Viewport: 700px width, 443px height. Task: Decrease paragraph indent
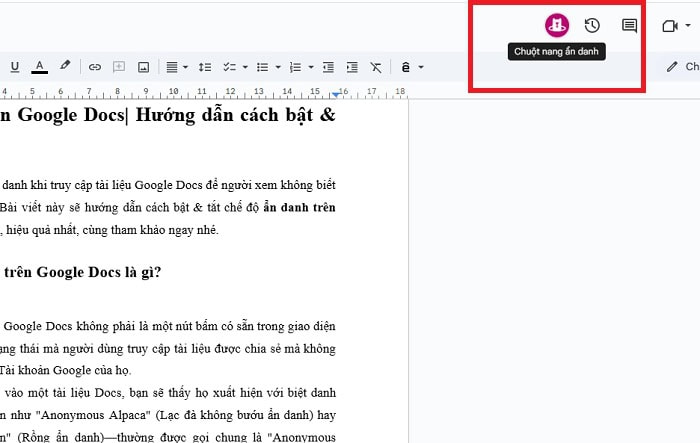[x=328, y=67]
